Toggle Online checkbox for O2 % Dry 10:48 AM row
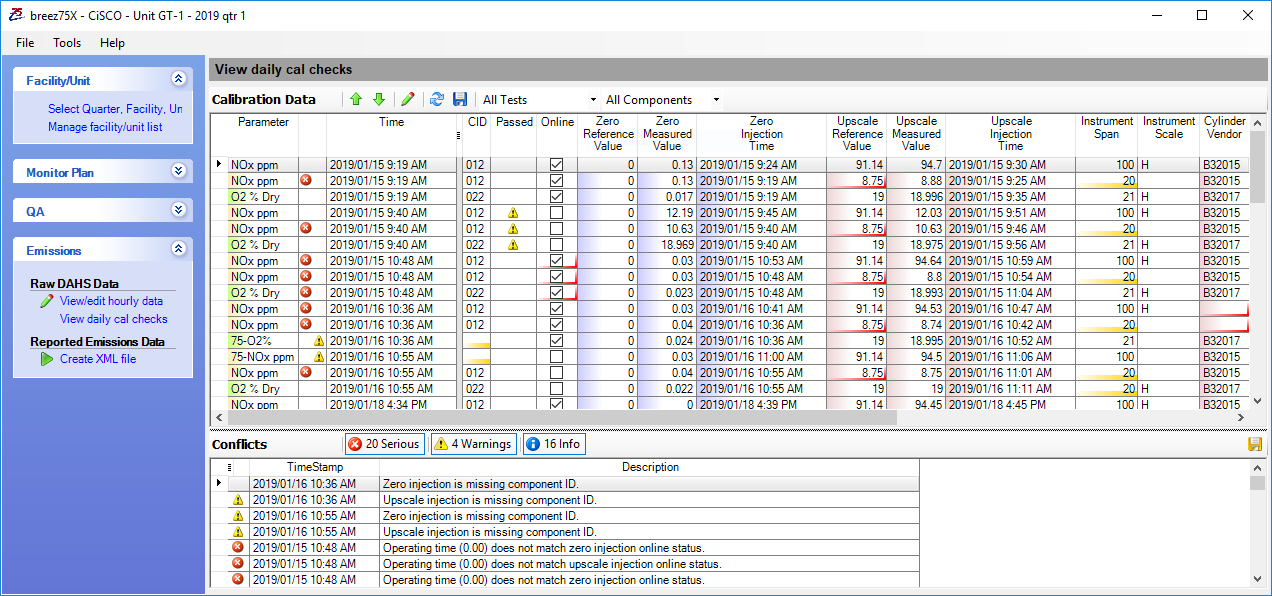 pos(556,293)
